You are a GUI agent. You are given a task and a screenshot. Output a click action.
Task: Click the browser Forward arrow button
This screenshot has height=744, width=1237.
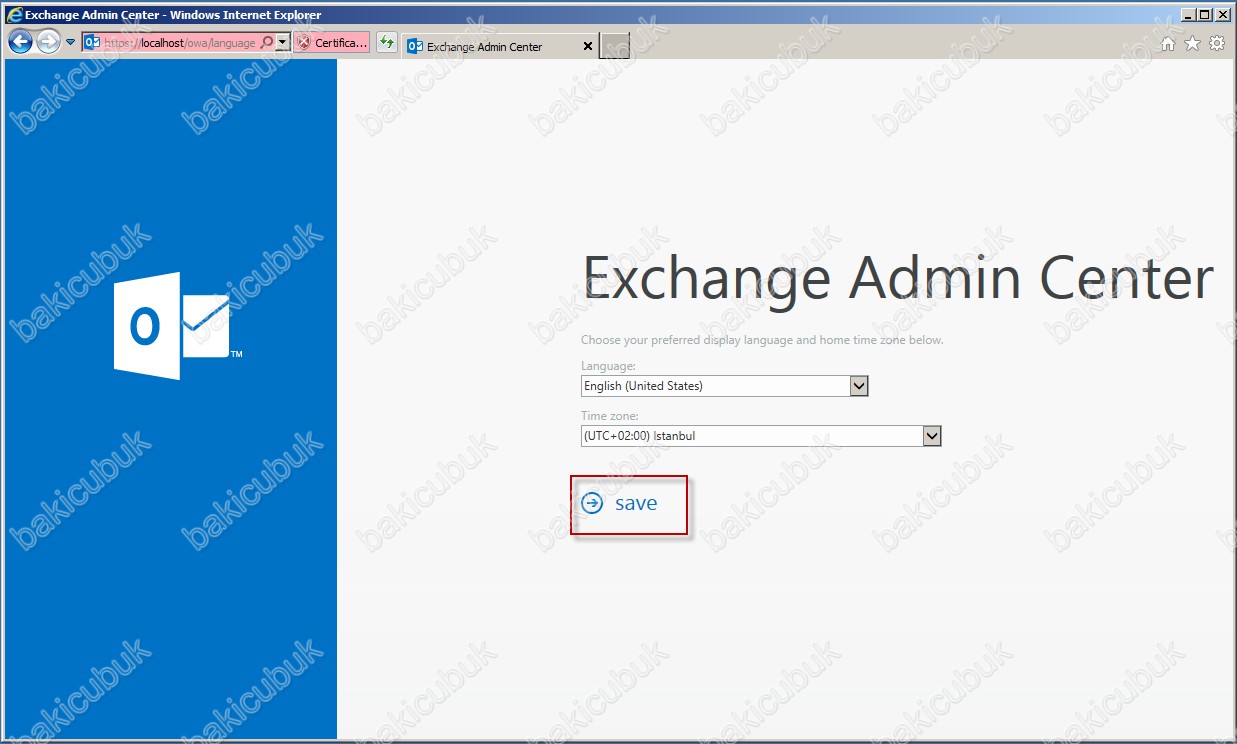[48, 42]
